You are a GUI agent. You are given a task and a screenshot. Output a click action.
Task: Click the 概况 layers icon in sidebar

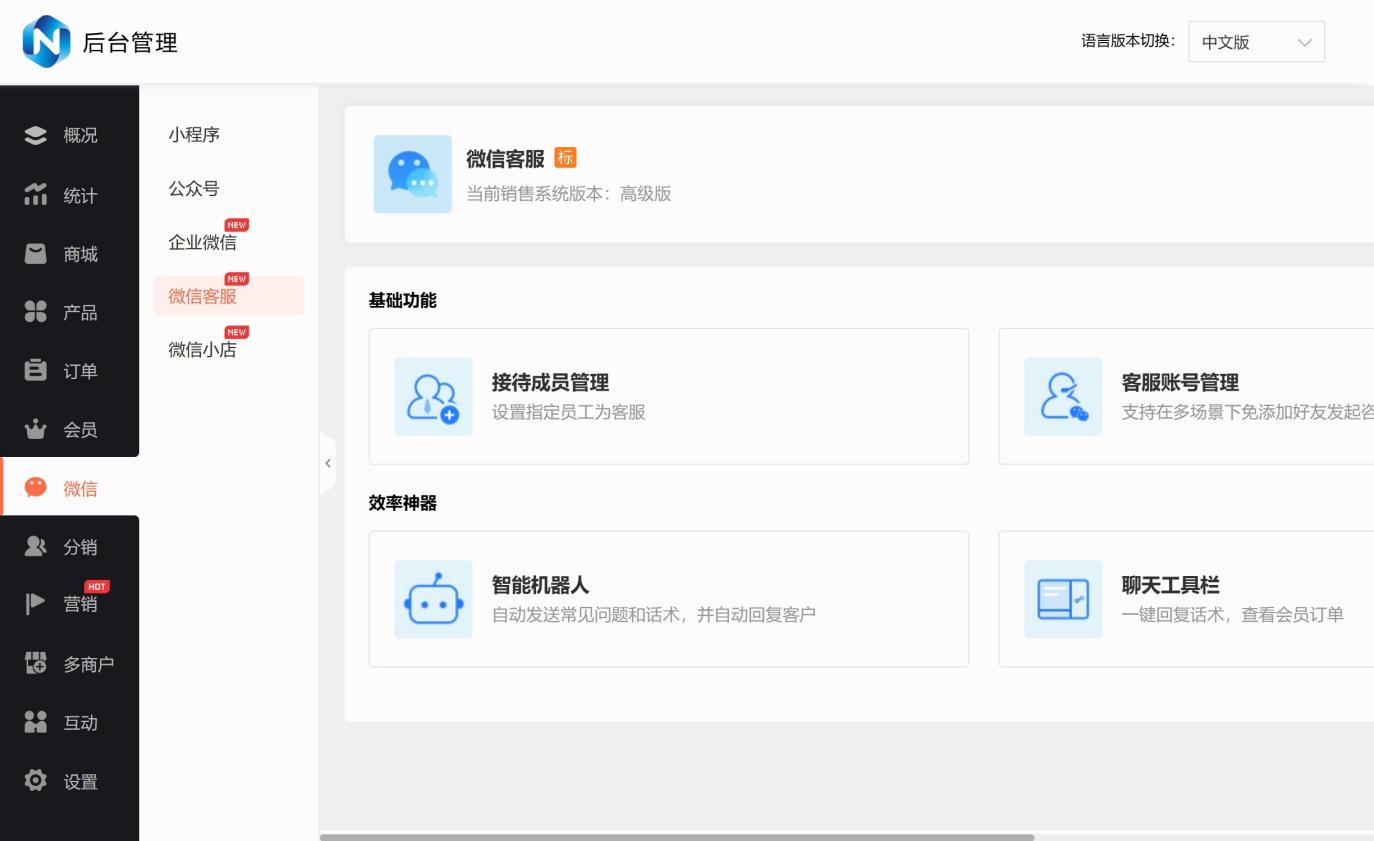[36, 135]
